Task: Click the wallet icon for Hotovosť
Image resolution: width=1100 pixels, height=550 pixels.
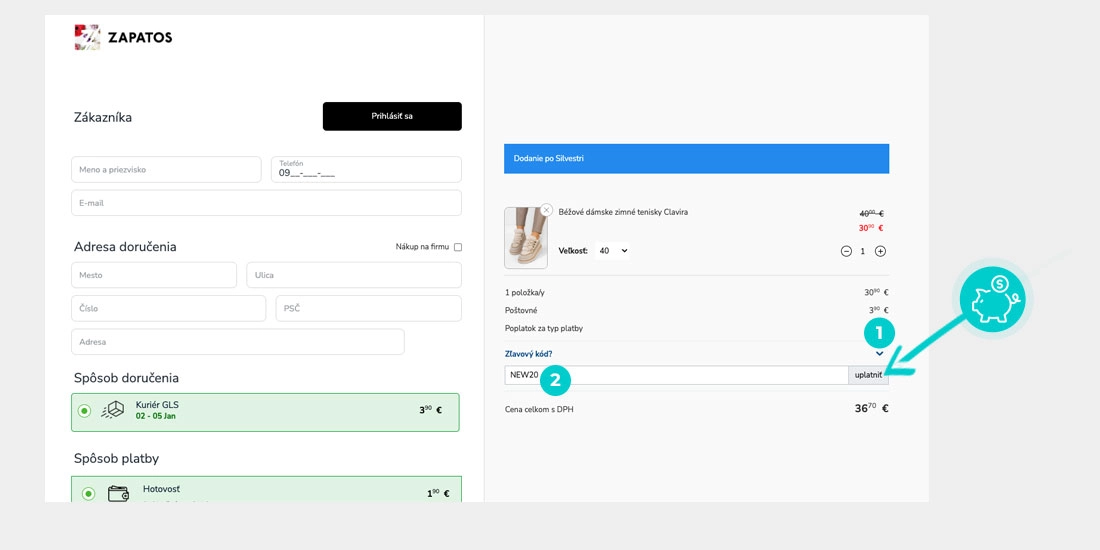Action: tap(119, 493)
